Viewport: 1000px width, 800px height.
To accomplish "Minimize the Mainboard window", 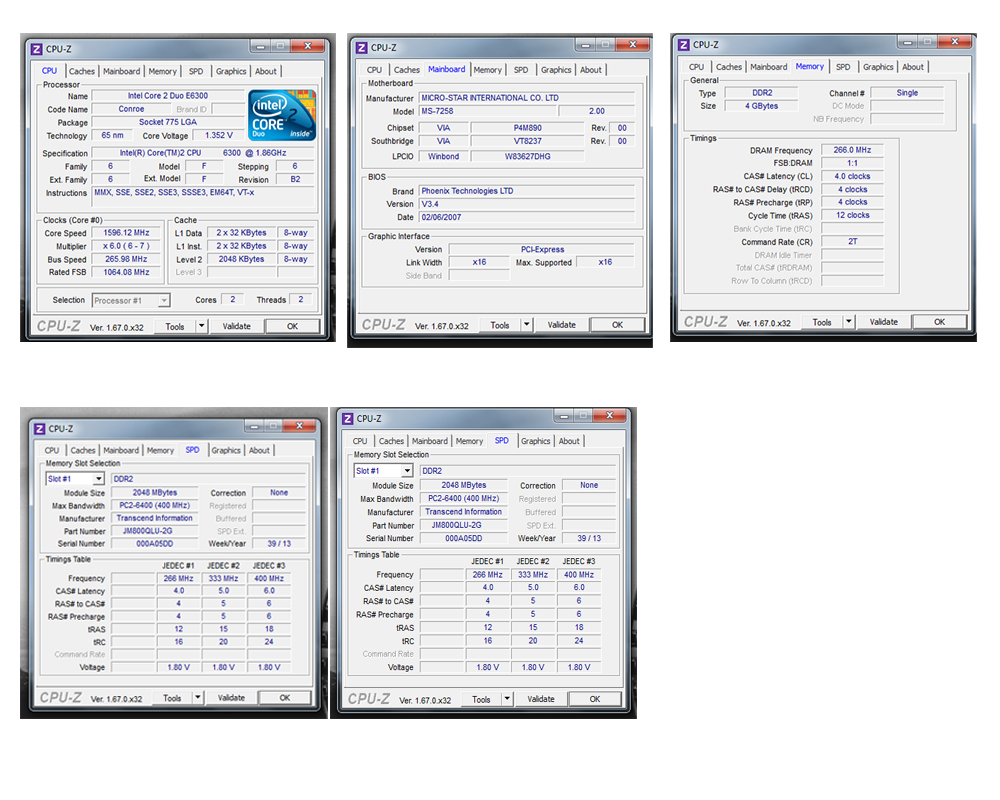I will pos(584,45).
